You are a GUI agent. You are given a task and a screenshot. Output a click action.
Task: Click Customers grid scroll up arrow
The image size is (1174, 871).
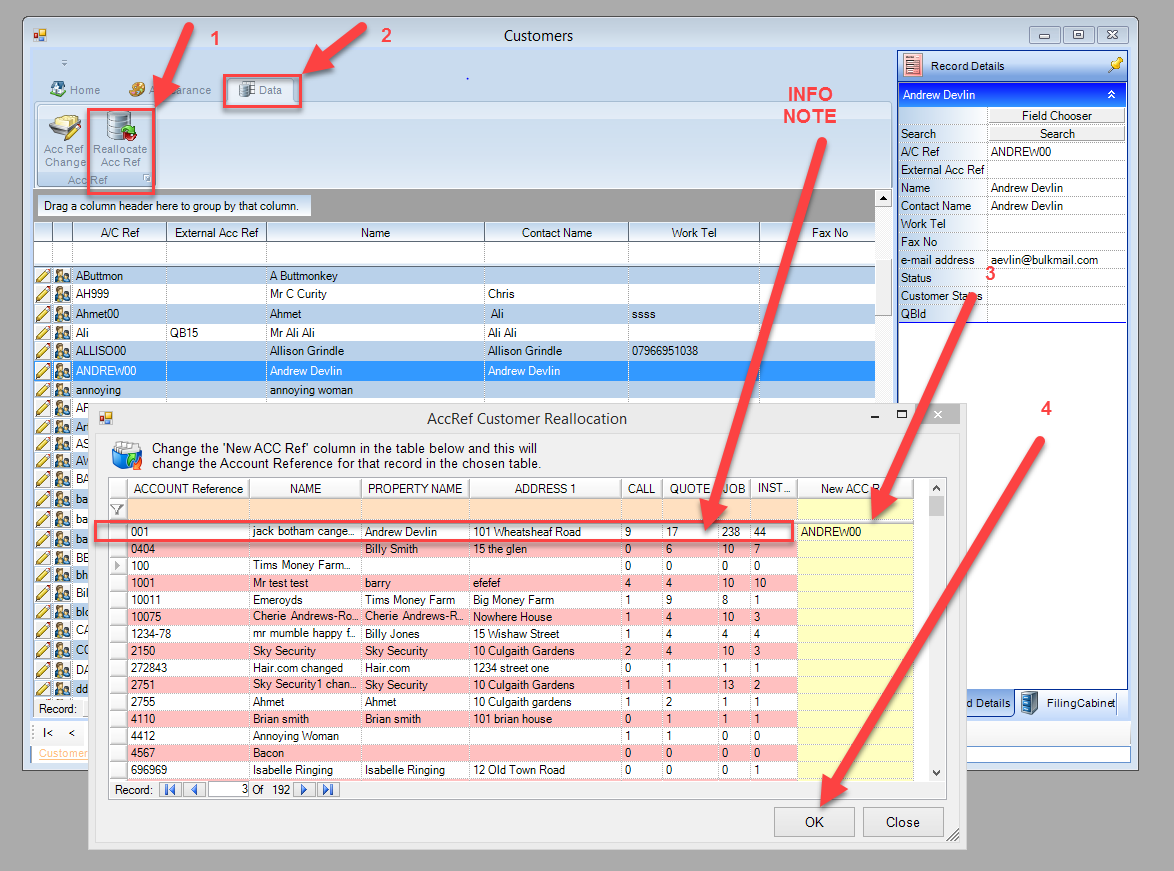pos(883,198)
